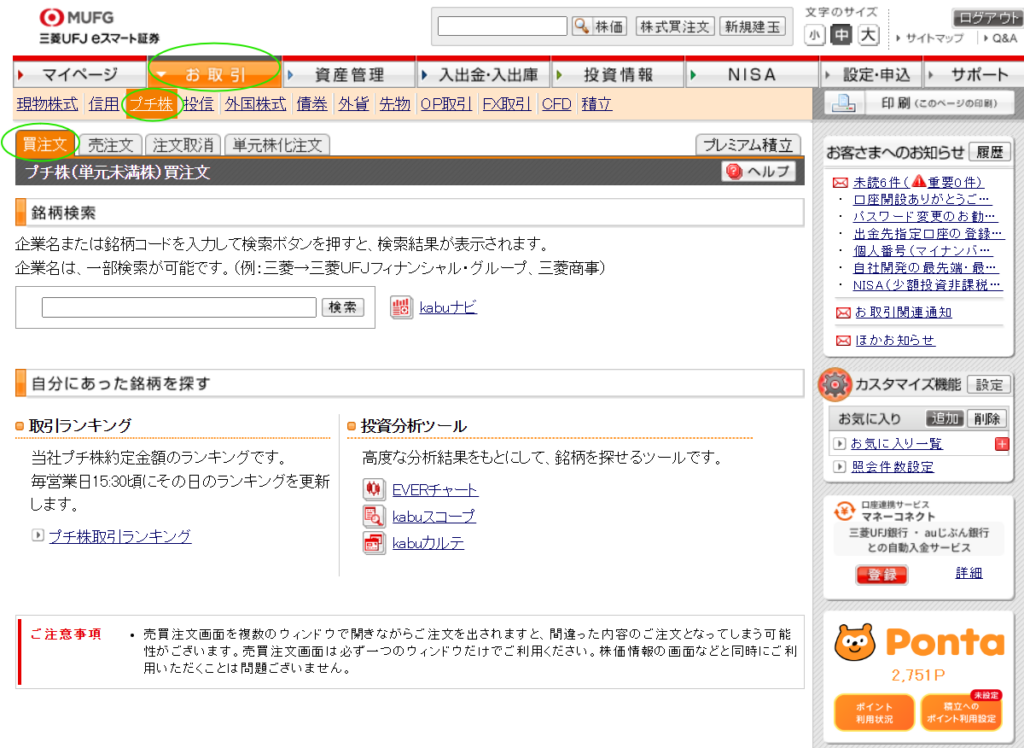Switch to the 売注文 tab
The height and width of the screenshot is (748, 1024).
(x=110, y=145)
